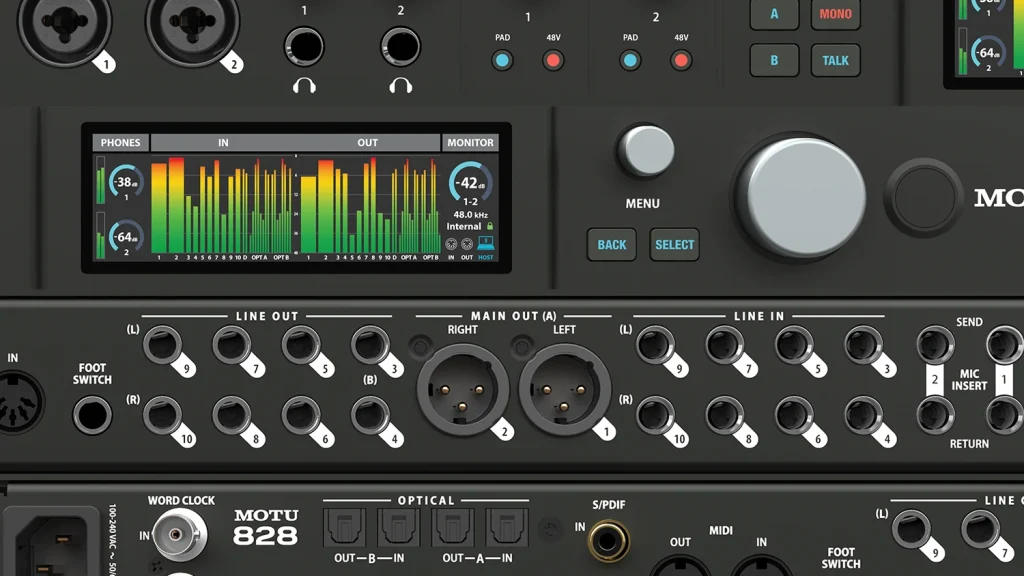Screen dimensions: 1024x576
Task: Click the headphone 2 jack
Action: click(x=400, y=46)
